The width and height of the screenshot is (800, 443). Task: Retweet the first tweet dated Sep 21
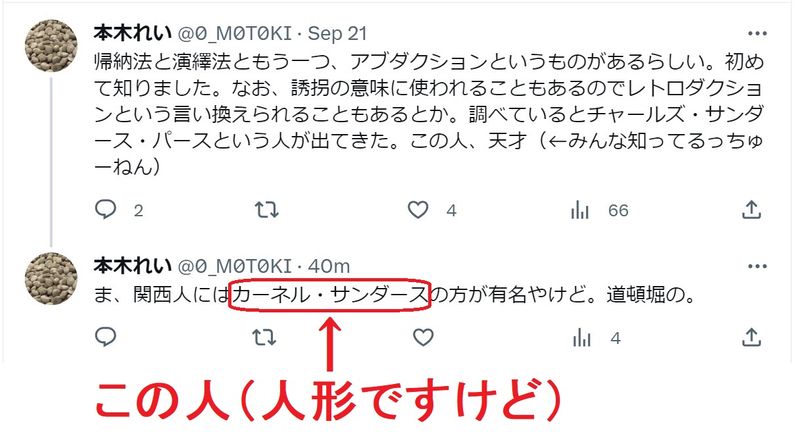click(266, 209)
